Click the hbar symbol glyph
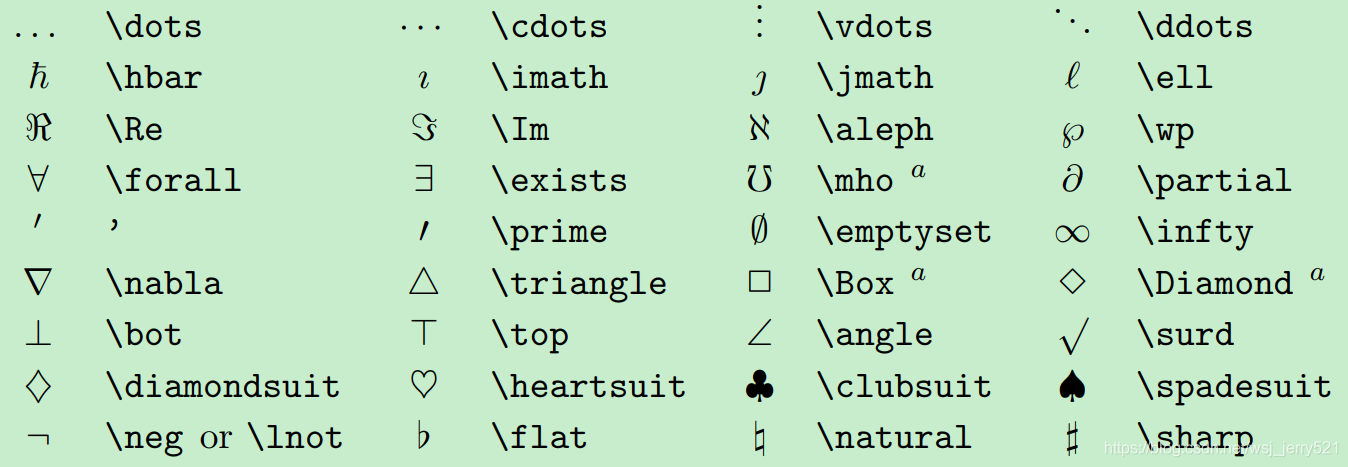This screenshot has width=1348, height=467. click(38, 78)
